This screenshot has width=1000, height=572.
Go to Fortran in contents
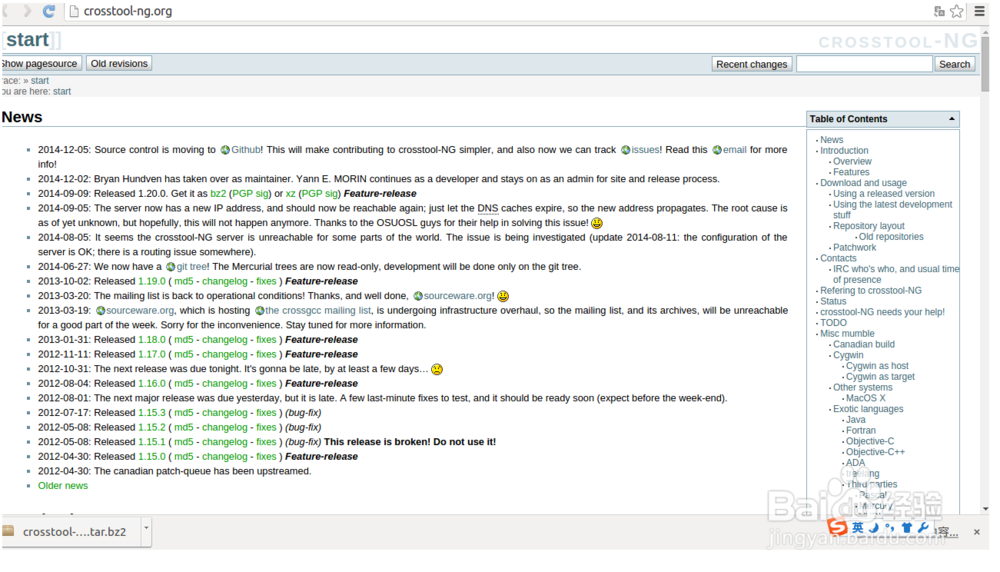tap(860, 431)
